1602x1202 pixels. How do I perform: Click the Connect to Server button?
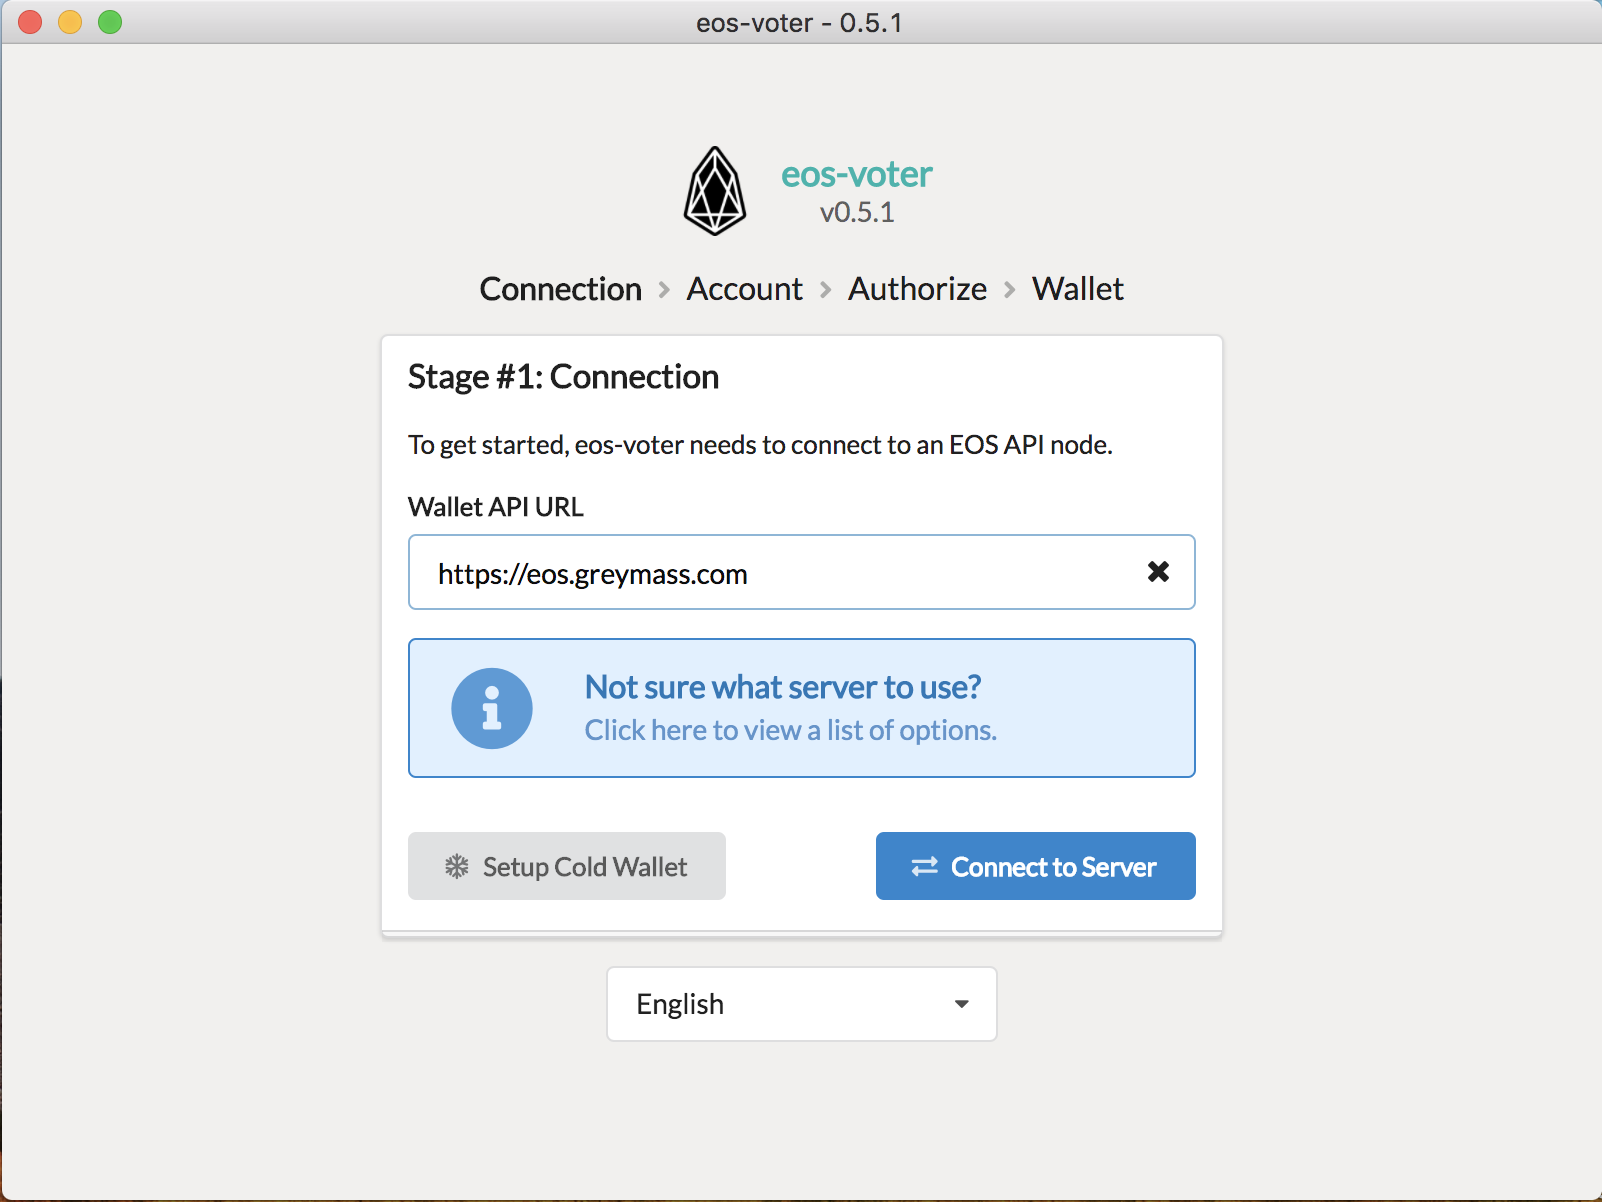coord(1036,866)
